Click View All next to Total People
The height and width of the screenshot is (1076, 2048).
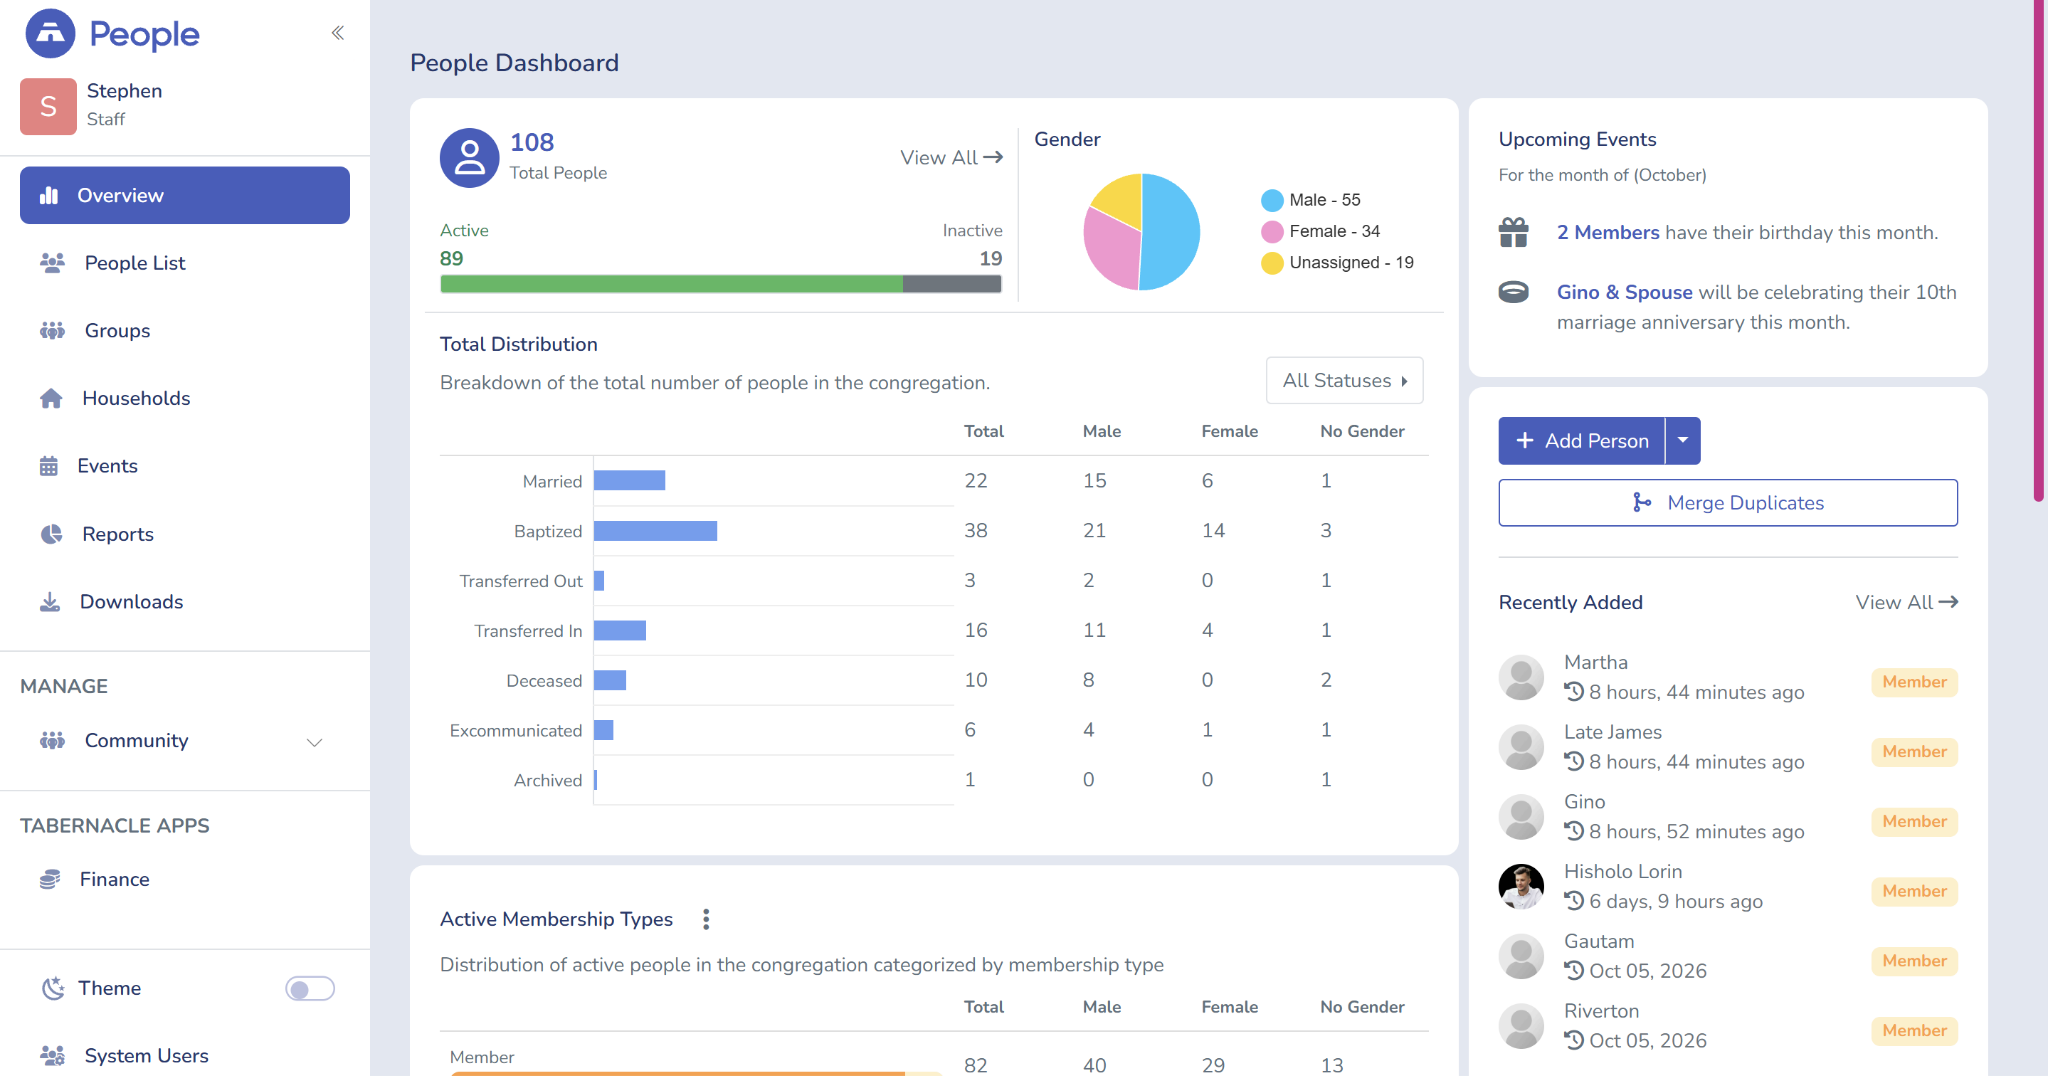point(951,157)
